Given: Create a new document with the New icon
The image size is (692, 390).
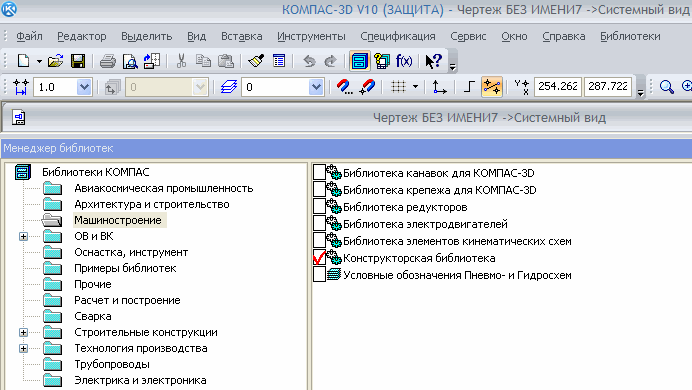Looking at the screenshot, I should [x=23, y=61].
